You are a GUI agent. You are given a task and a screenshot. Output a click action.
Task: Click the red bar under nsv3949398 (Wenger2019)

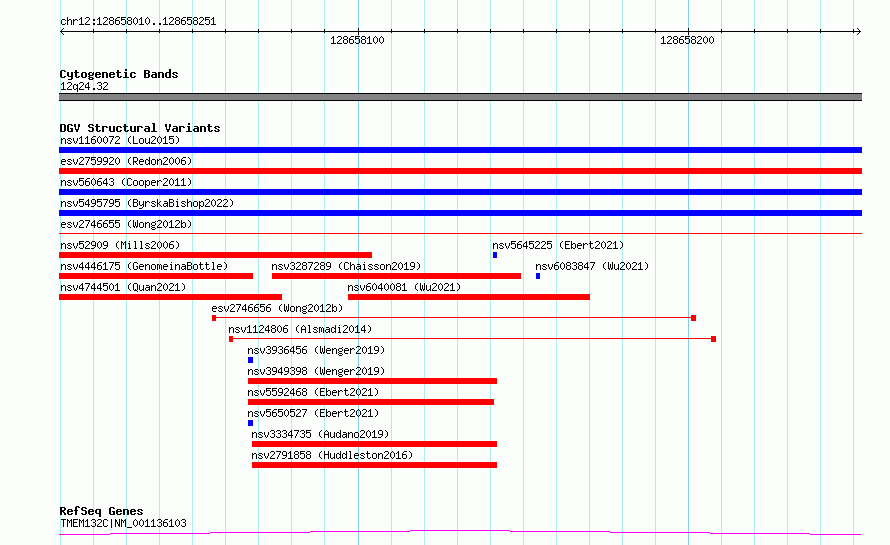tap(372, 381)
